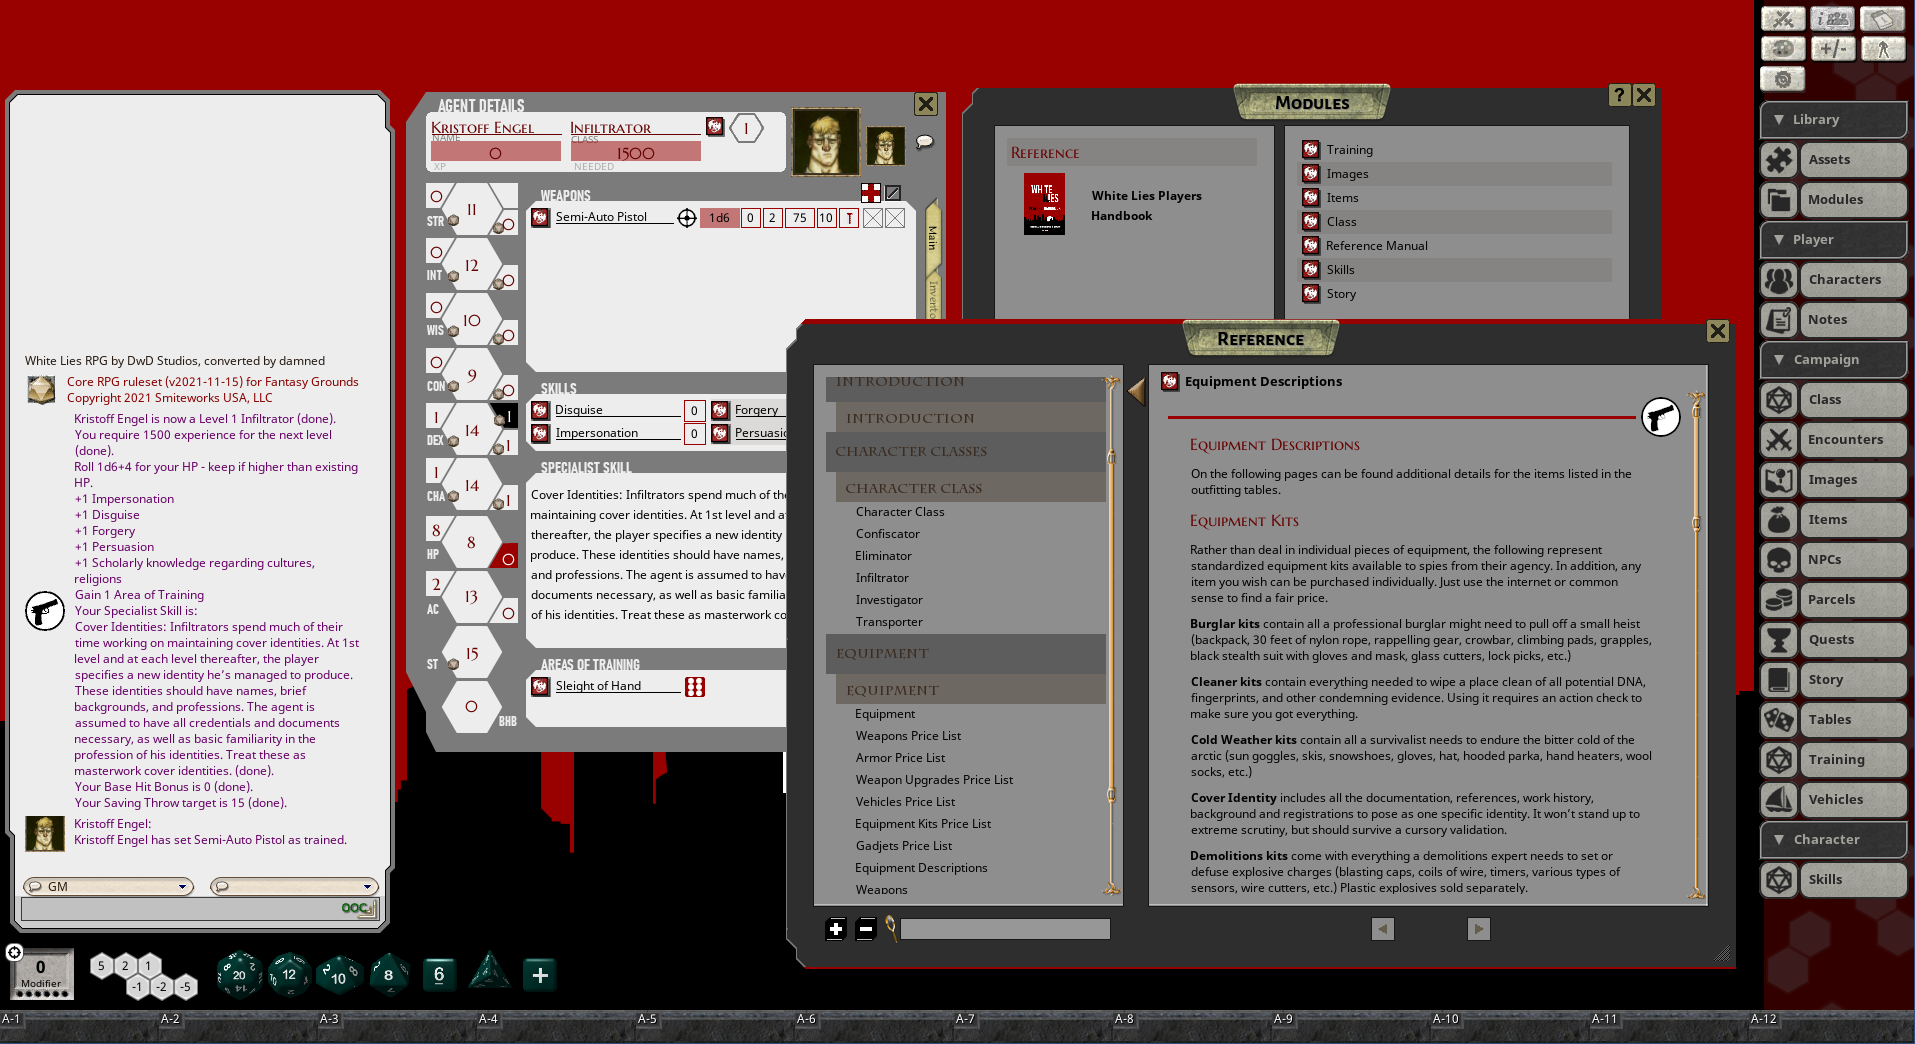Click the custom dice plus button

[x=540, y=975]
